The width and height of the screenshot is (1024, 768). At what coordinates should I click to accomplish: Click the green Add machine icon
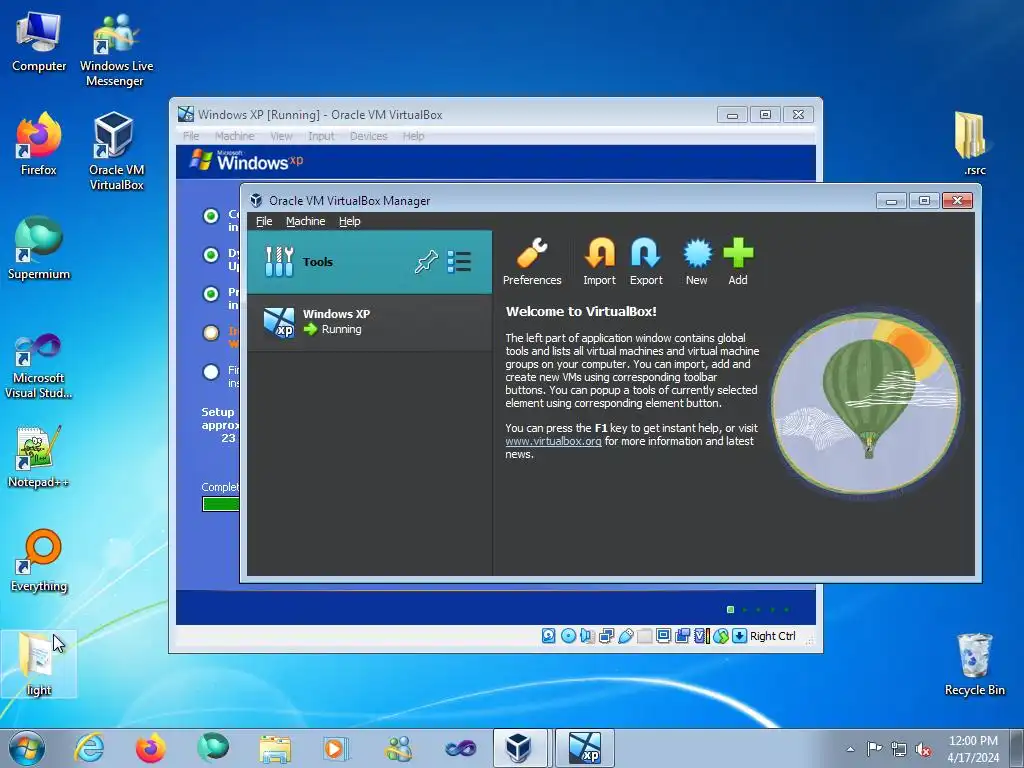[x=738, y=261]
